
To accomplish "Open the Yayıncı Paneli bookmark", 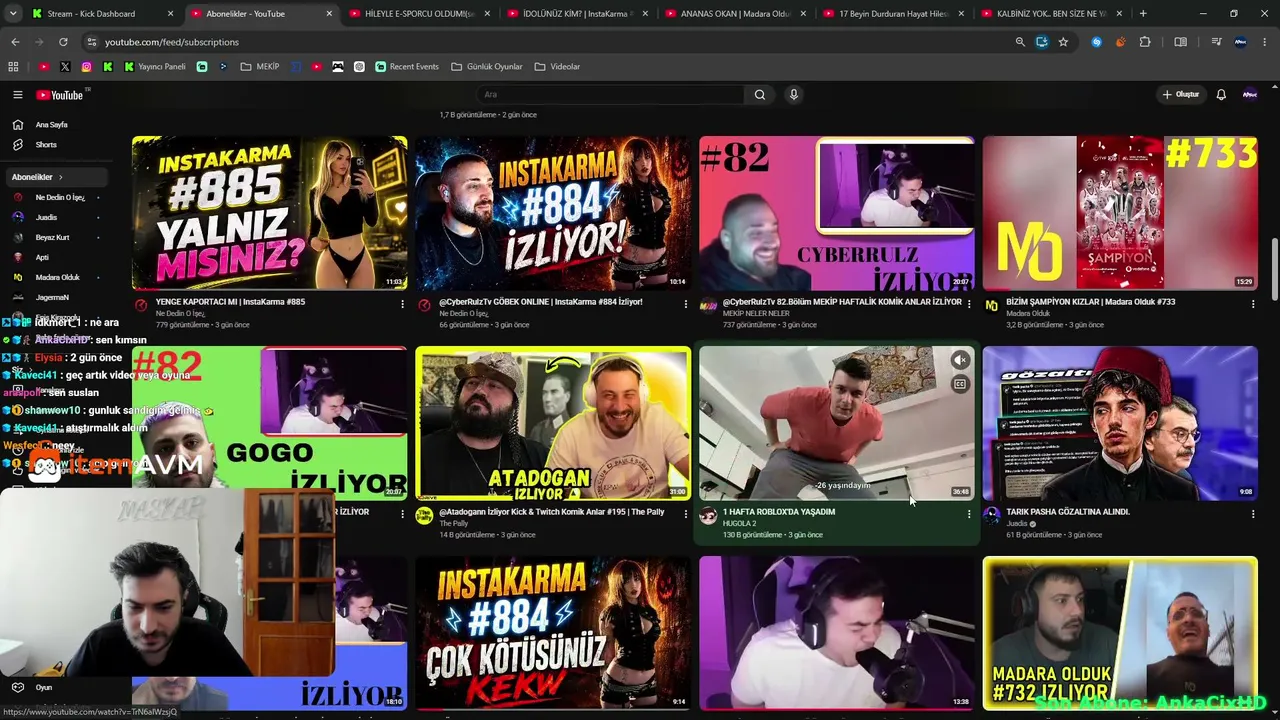I will tap(155, 67).
